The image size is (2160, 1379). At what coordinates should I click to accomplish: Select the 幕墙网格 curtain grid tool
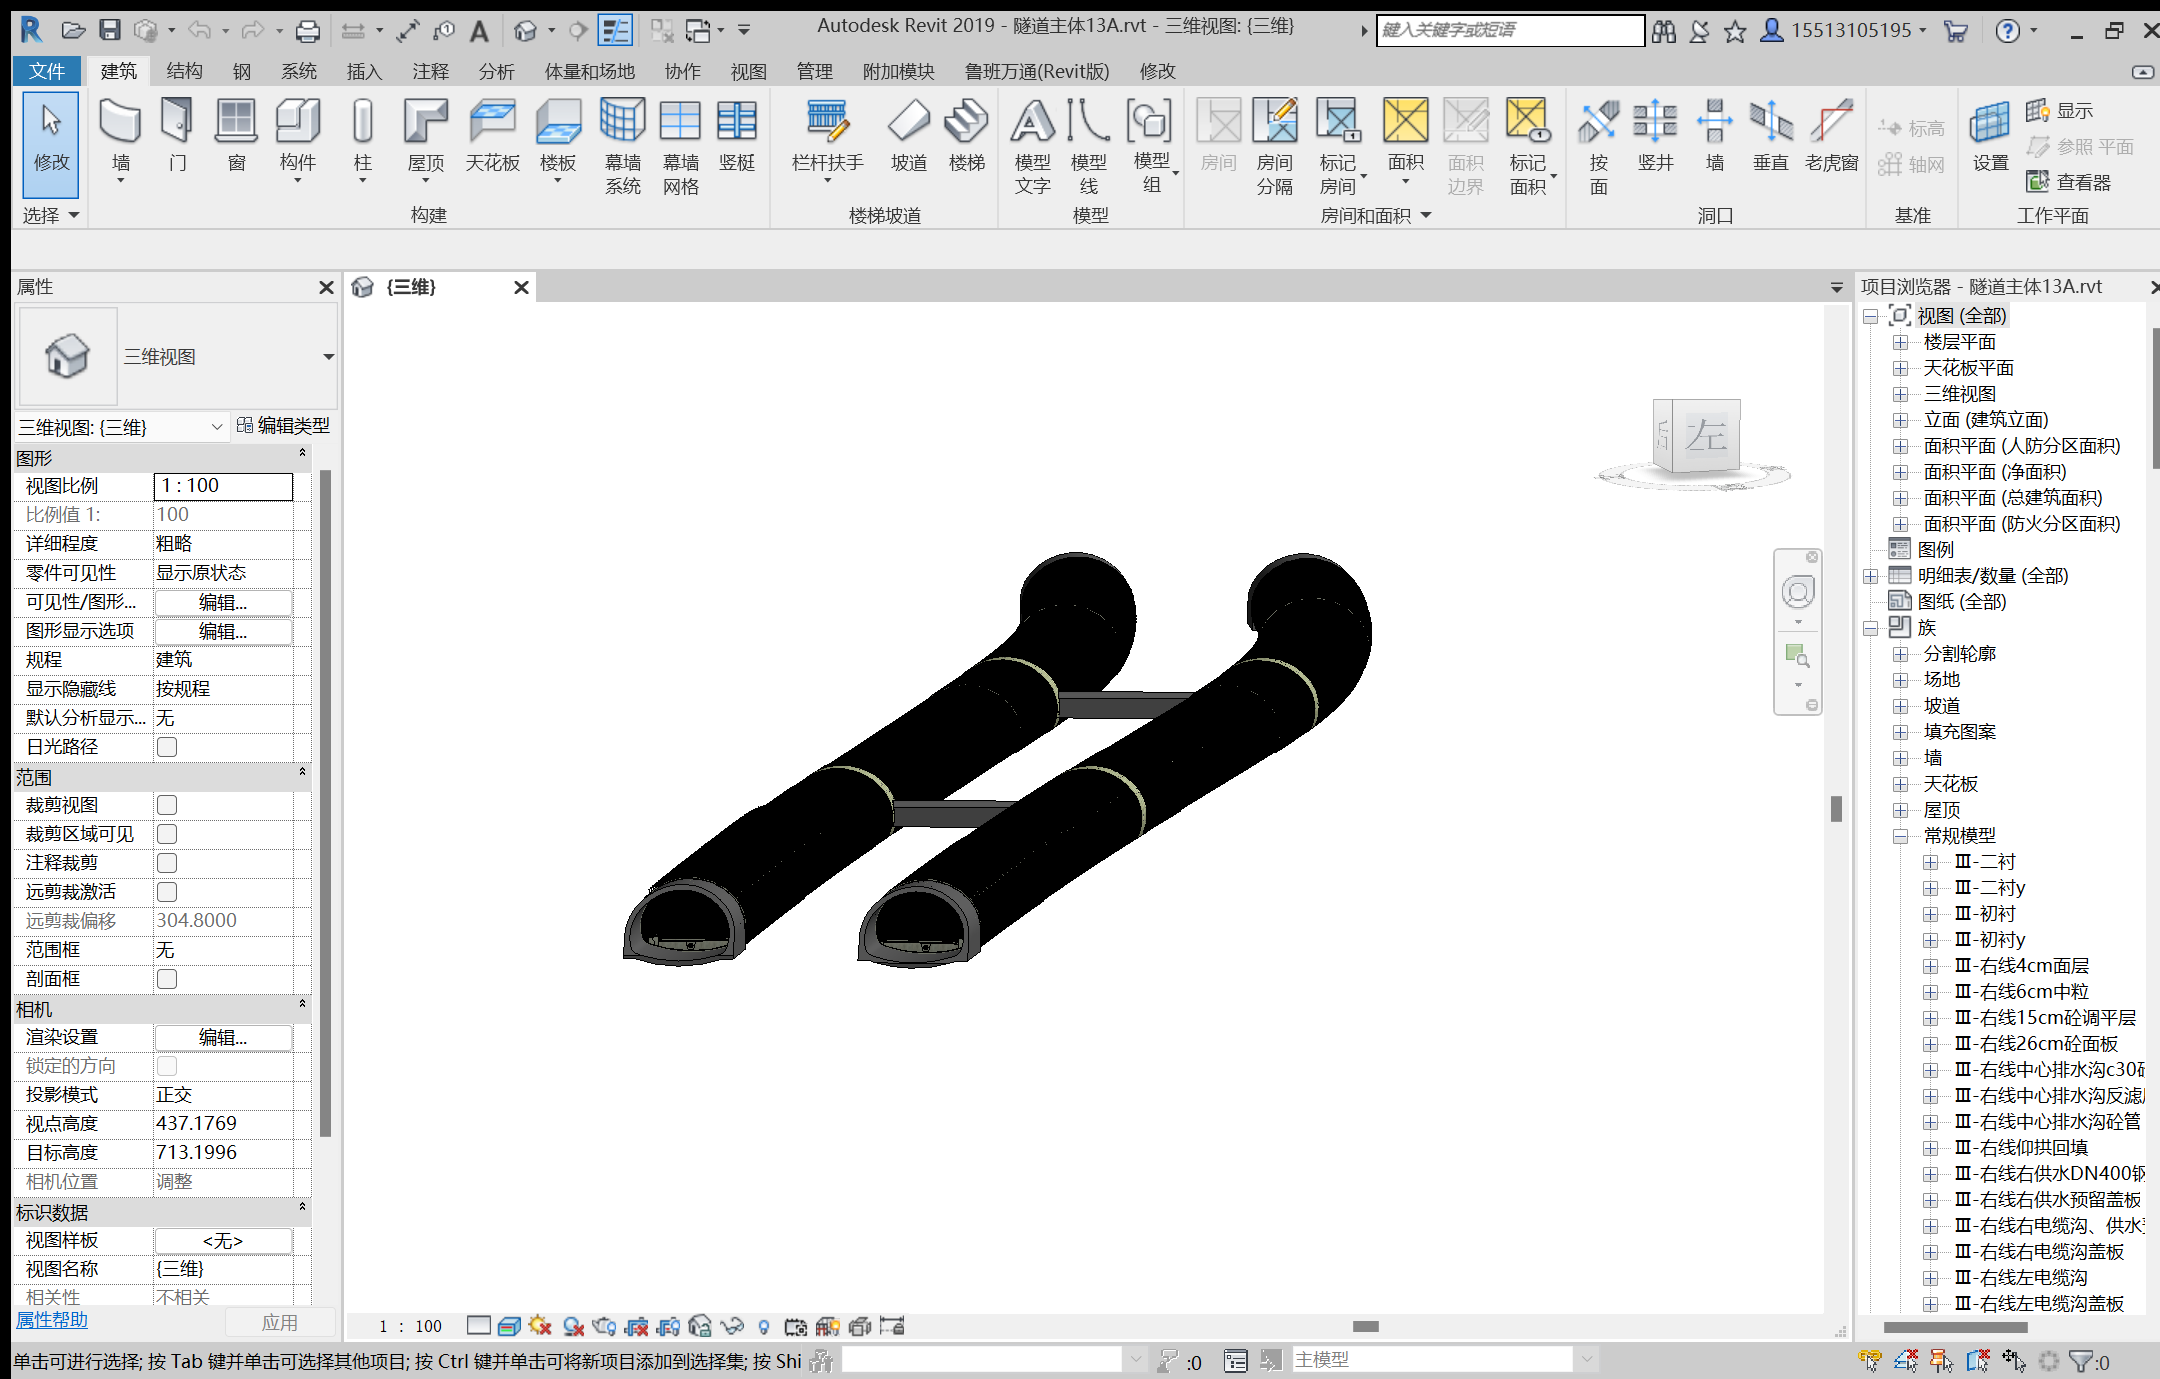tap(680, 146)
